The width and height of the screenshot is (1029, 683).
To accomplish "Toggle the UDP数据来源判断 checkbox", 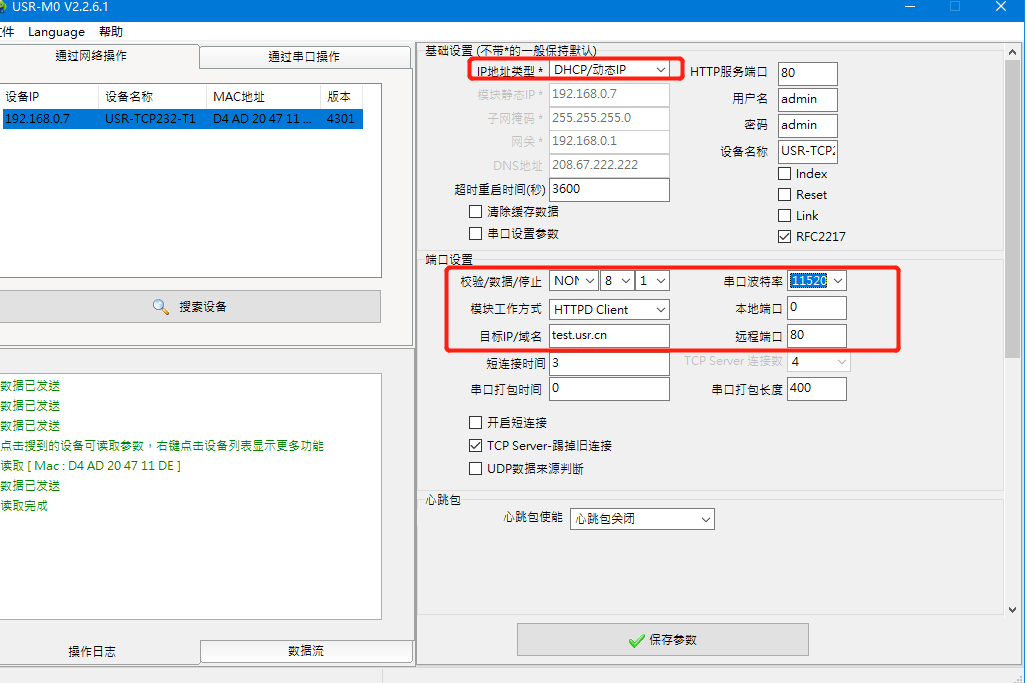I will (476, 469).
